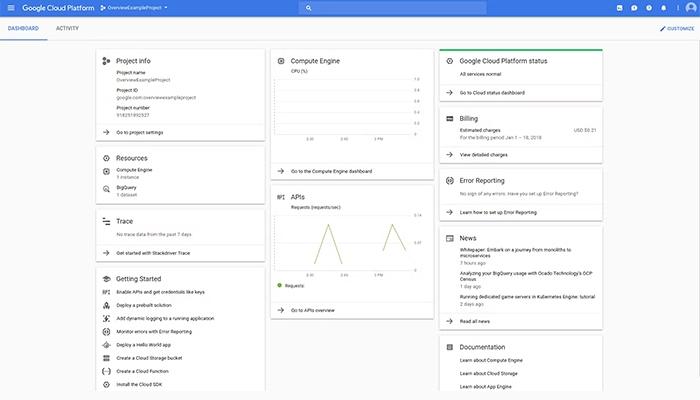Open Enable APIs and get credentials link
The image size is (700, 400).
click(x=160, y=292)
